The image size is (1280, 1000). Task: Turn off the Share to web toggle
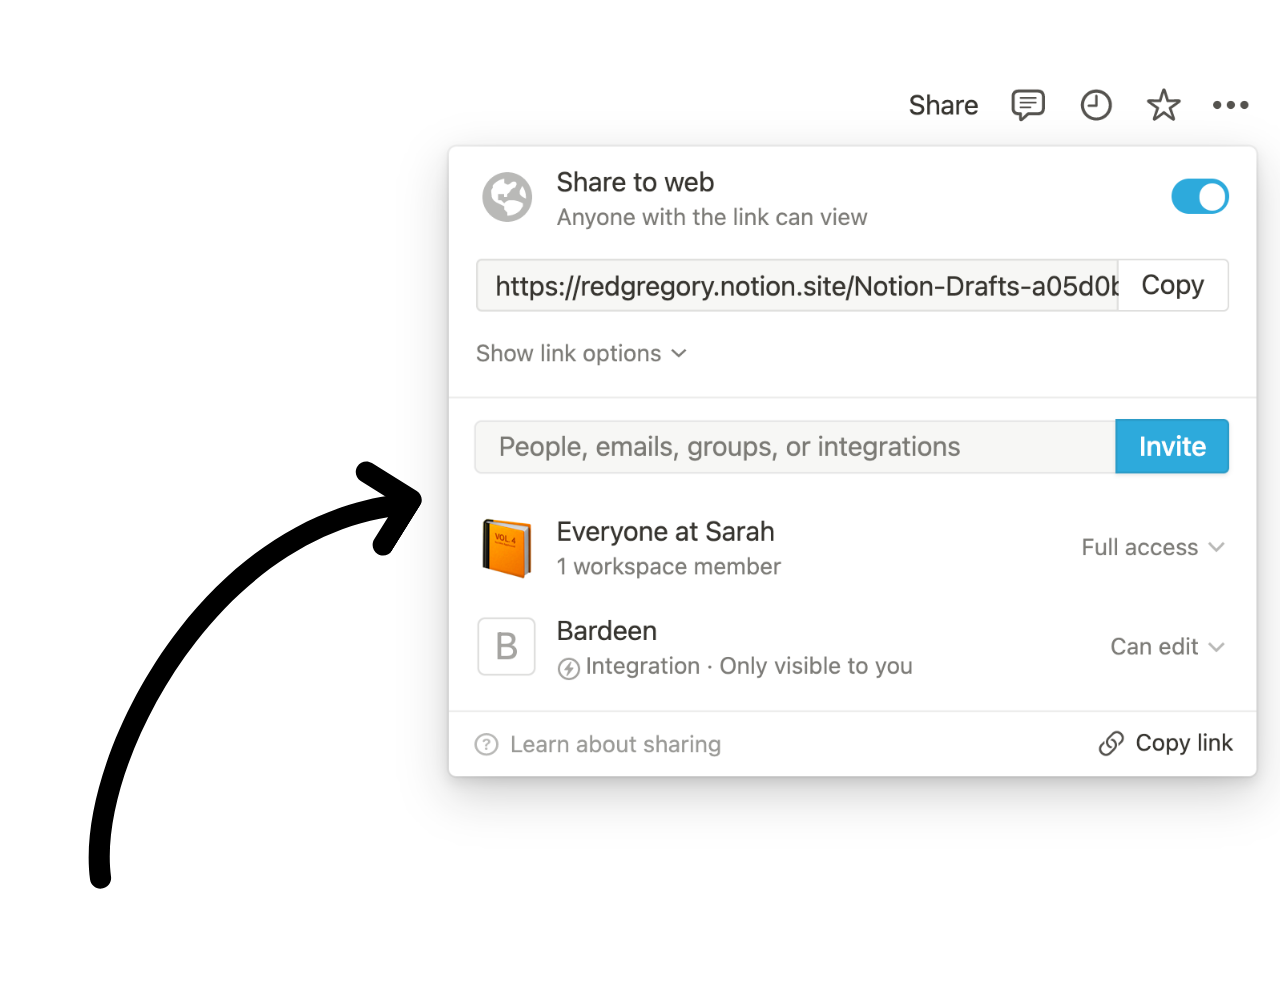[1200, 197]
